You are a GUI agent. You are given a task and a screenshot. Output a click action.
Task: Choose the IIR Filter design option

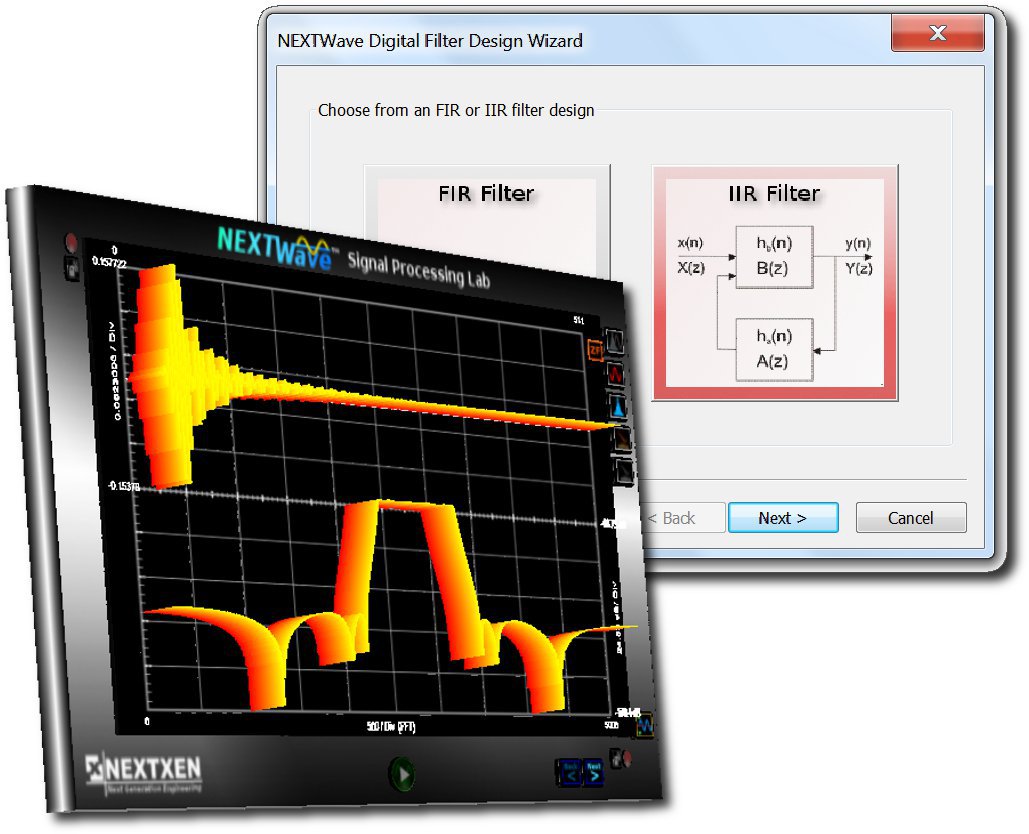coord(774,283)
